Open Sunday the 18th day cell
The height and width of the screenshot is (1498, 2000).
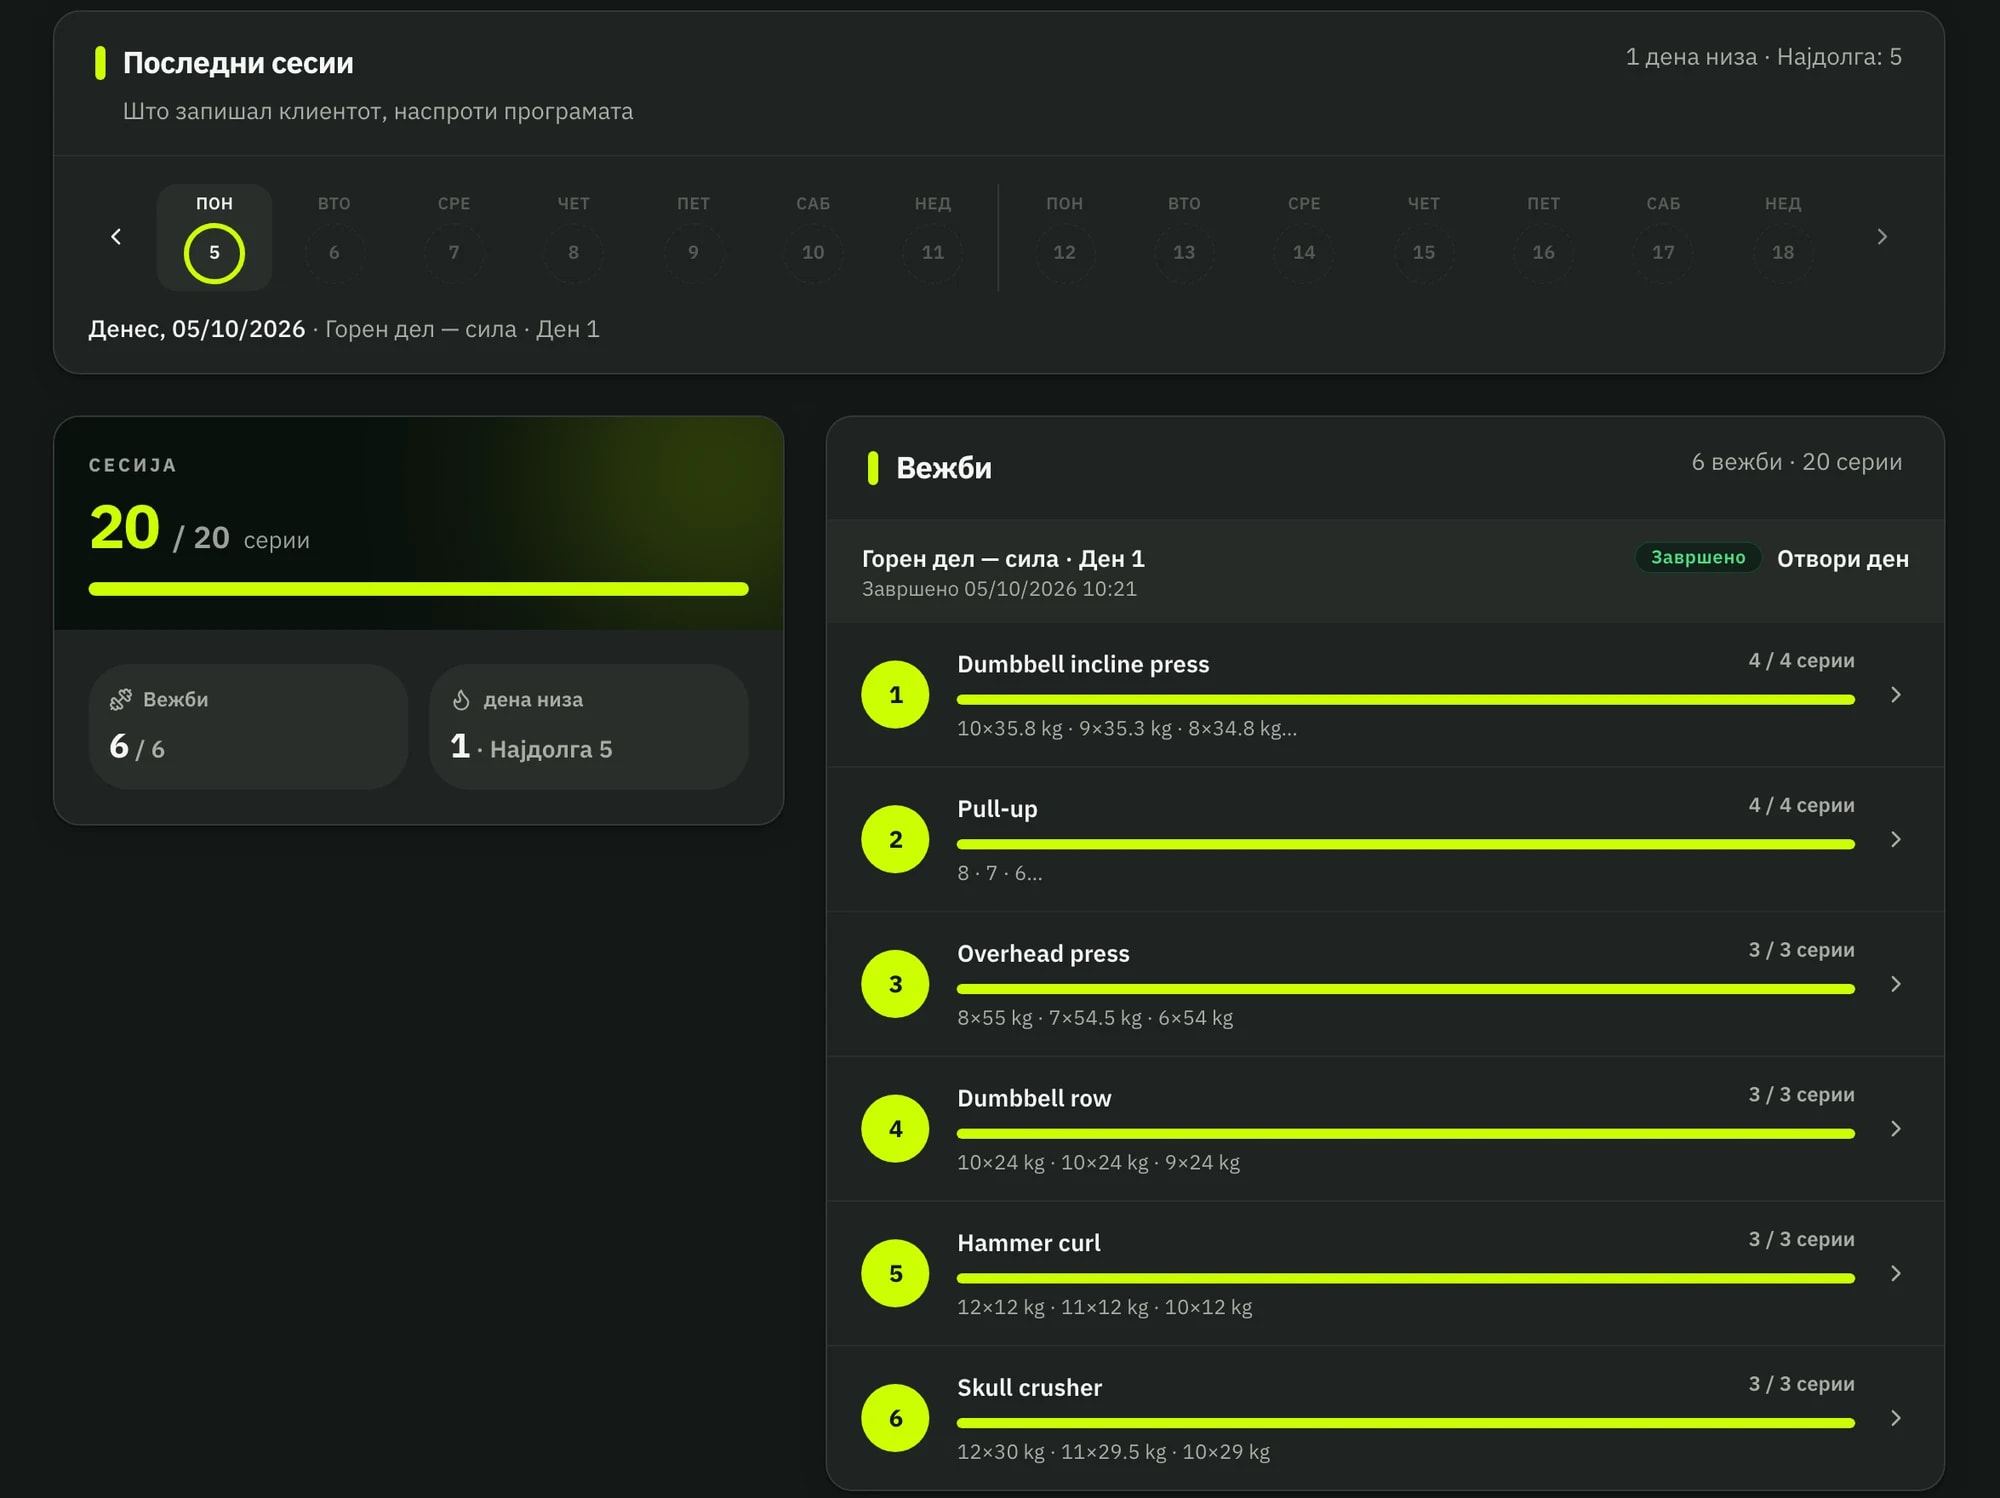pos(1783,237)
